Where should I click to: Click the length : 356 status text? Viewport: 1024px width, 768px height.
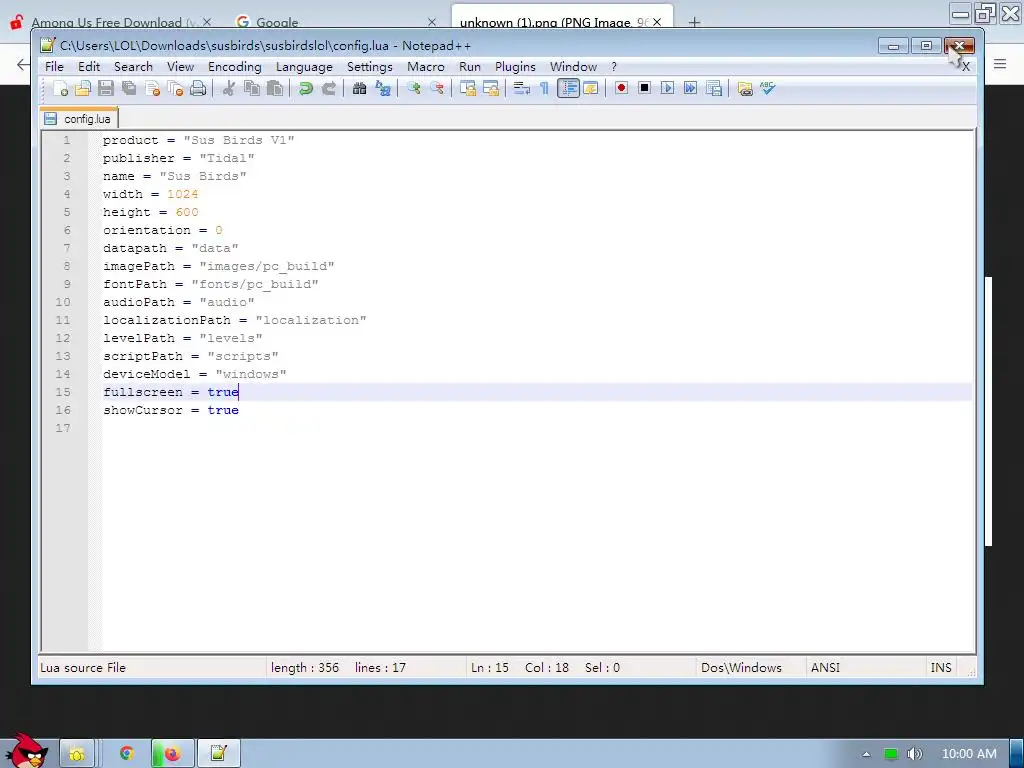tap(305, 667)
